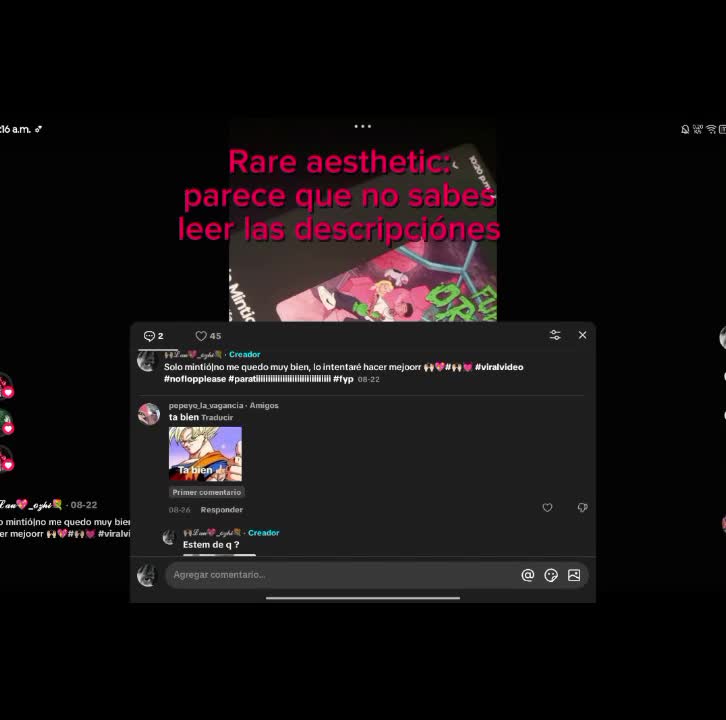The image size is (726, 720).
Task: Close the comments panel with the X
Action: (582, 335)
